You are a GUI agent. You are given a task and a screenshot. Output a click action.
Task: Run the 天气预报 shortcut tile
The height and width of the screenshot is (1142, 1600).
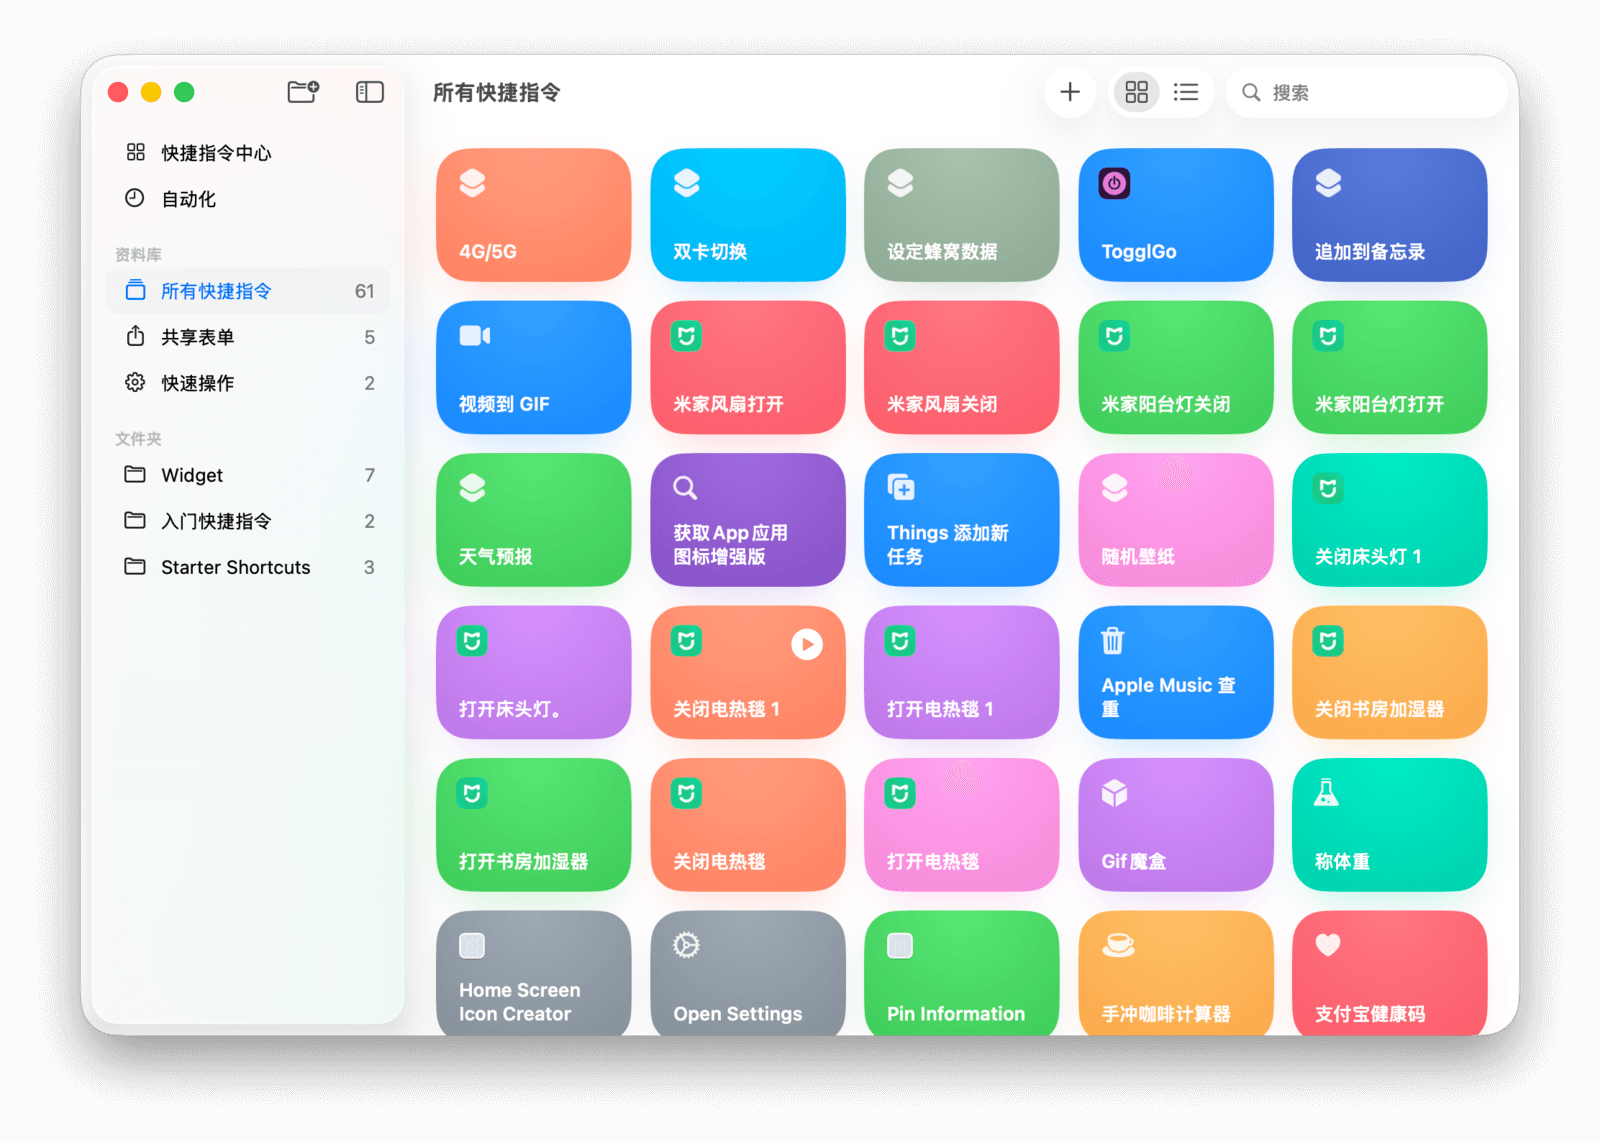(x=533, y=520)
